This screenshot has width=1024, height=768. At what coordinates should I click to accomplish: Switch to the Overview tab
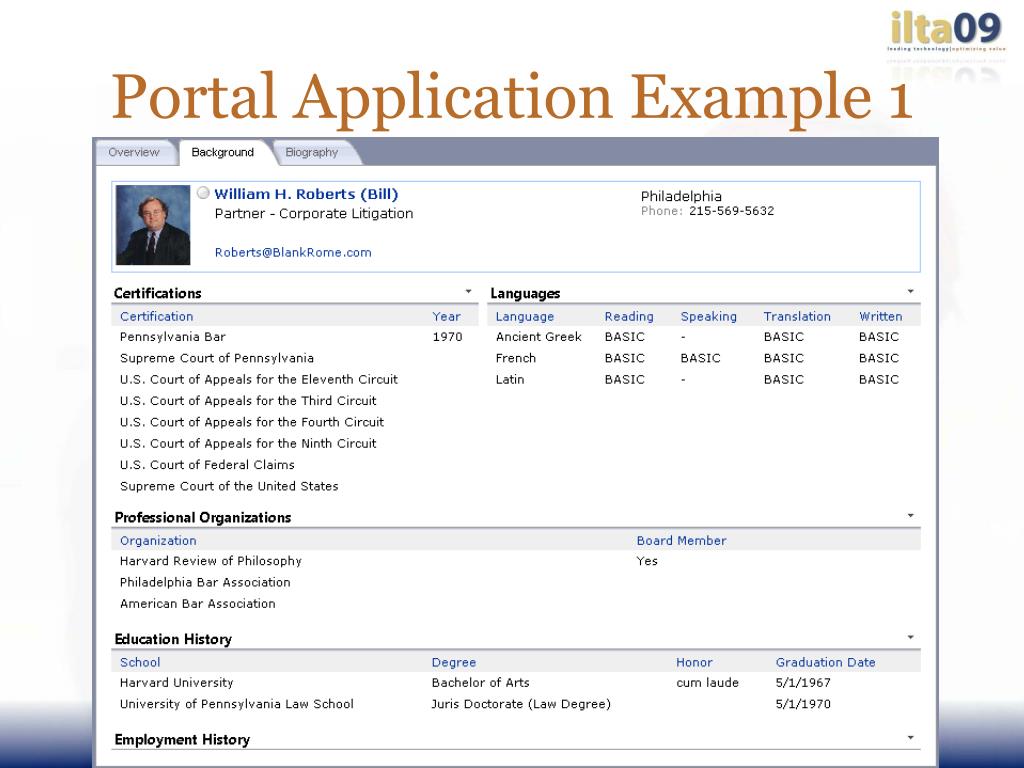pos(134,152)
